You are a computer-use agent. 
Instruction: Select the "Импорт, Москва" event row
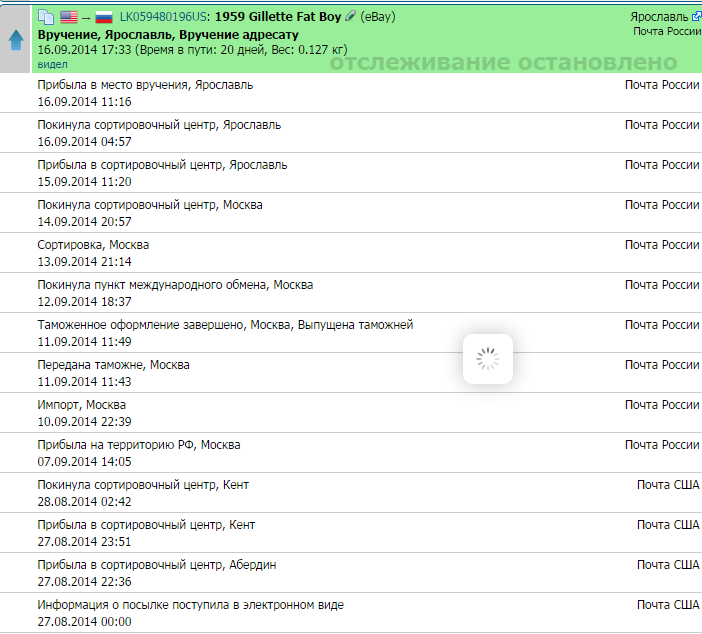pyautogui.click(x=81, y=405)
